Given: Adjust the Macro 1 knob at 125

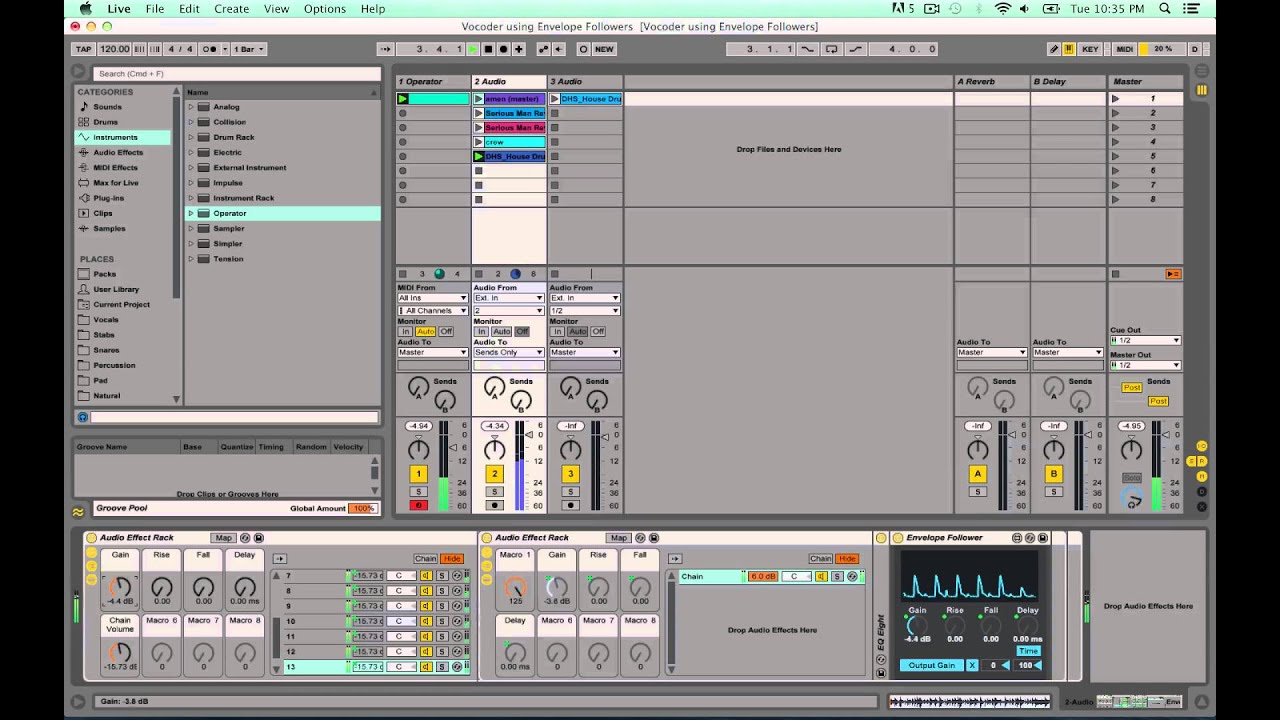Looking at the screenshot, I should pyautogui.click(x=515, y=587).
